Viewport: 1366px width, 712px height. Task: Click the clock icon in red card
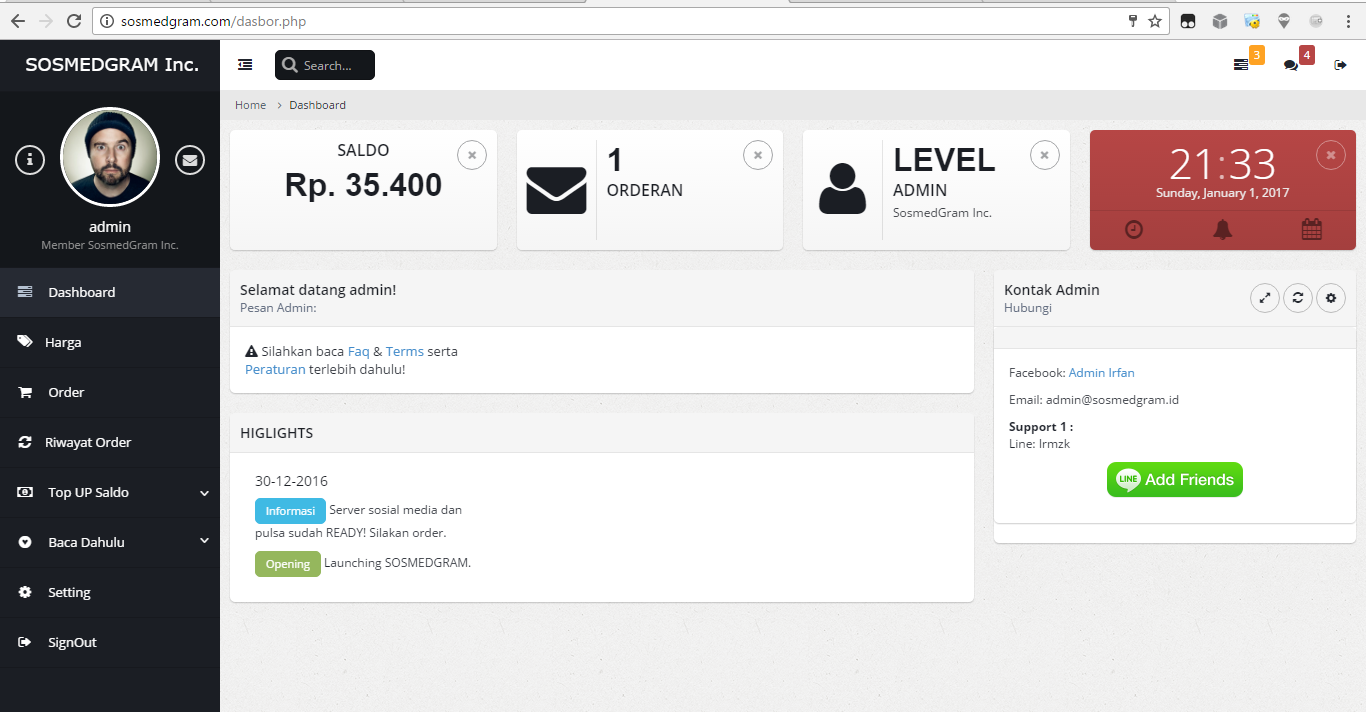pyautogui.click(x=1134, y=229)
